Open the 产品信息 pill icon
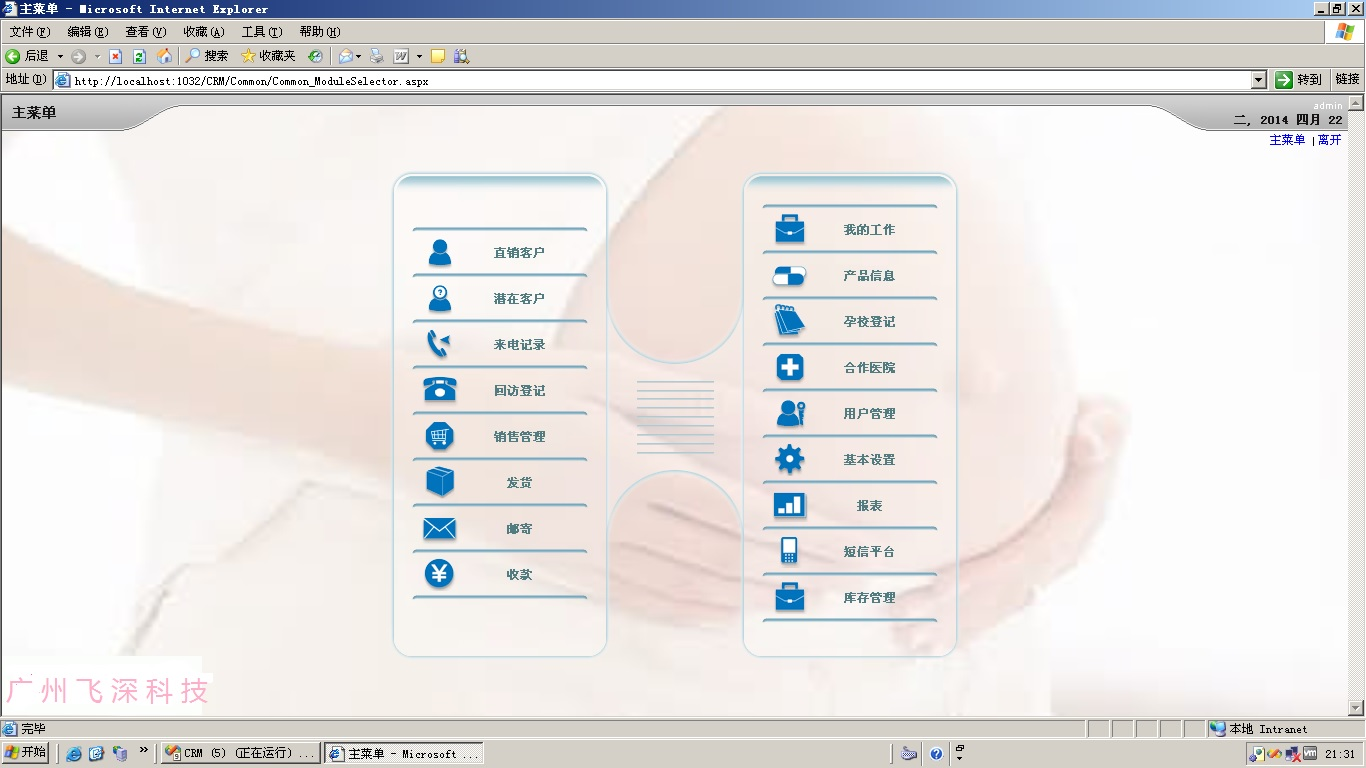 point(789,276)
